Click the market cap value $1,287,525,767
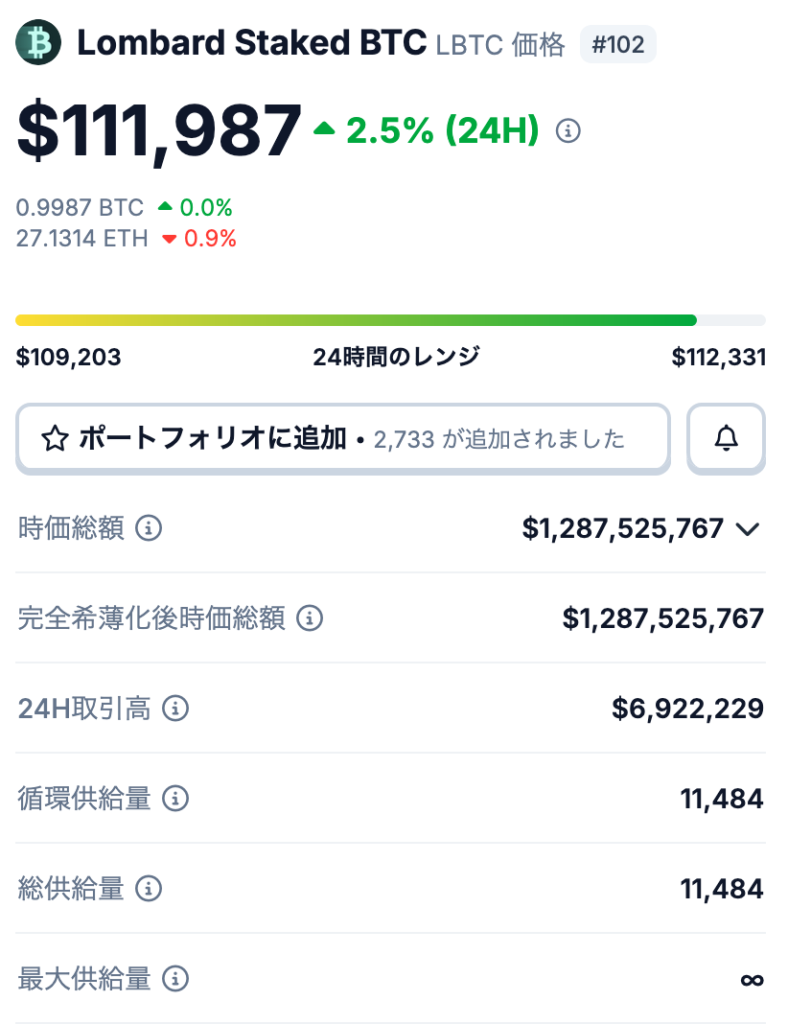This screenshot has height=1024, width=811. click(622, 529)
